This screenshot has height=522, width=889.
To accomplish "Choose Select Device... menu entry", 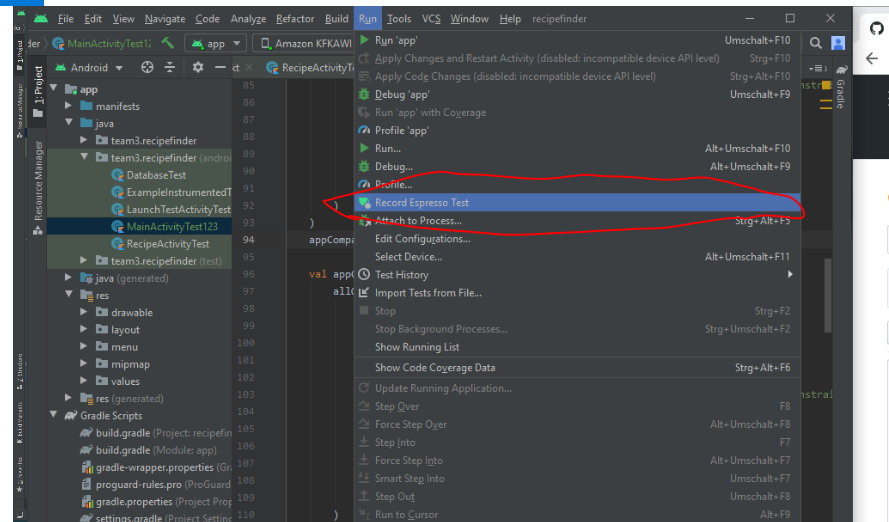I will (x=577, y=257).
